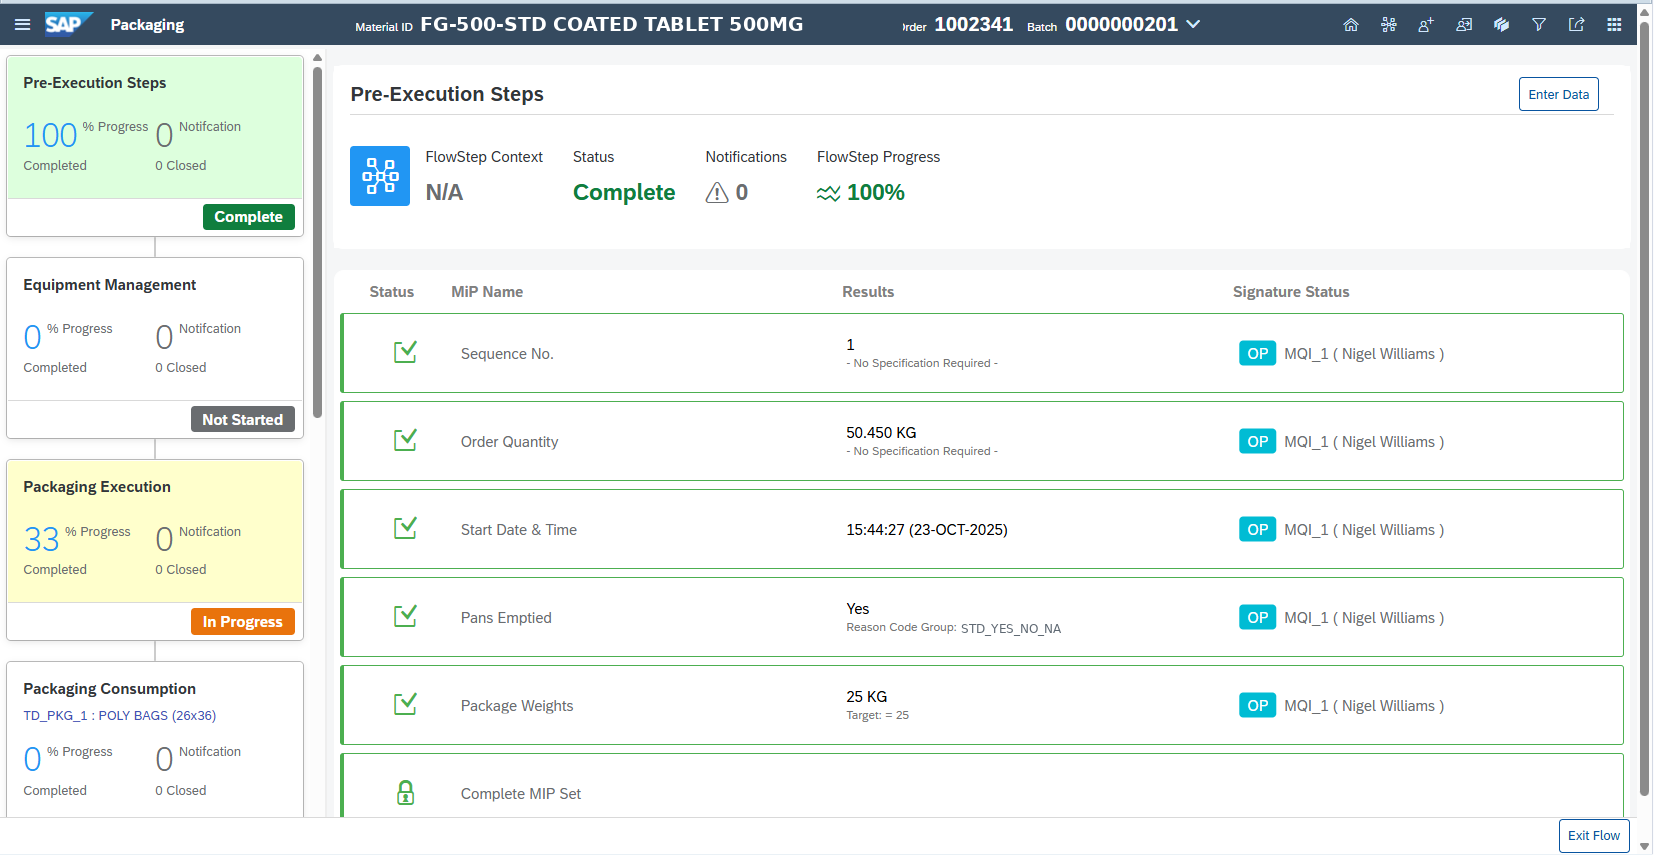Click the signature name in Pans Emptied row
This screenshot has width=1654, height=855.
tap(1364, 618)
